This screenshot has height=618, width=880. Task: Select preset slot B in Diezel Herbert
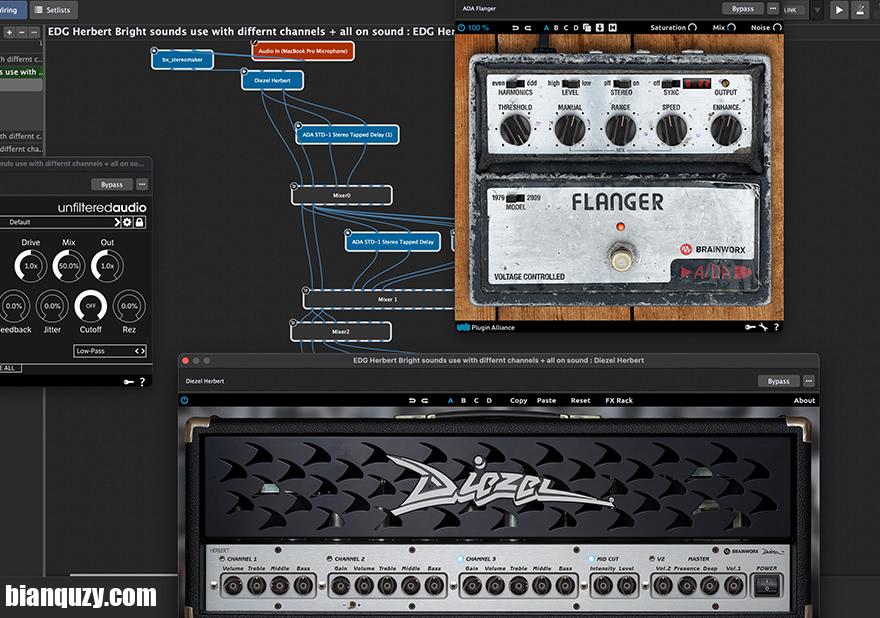tap(463, 400)
